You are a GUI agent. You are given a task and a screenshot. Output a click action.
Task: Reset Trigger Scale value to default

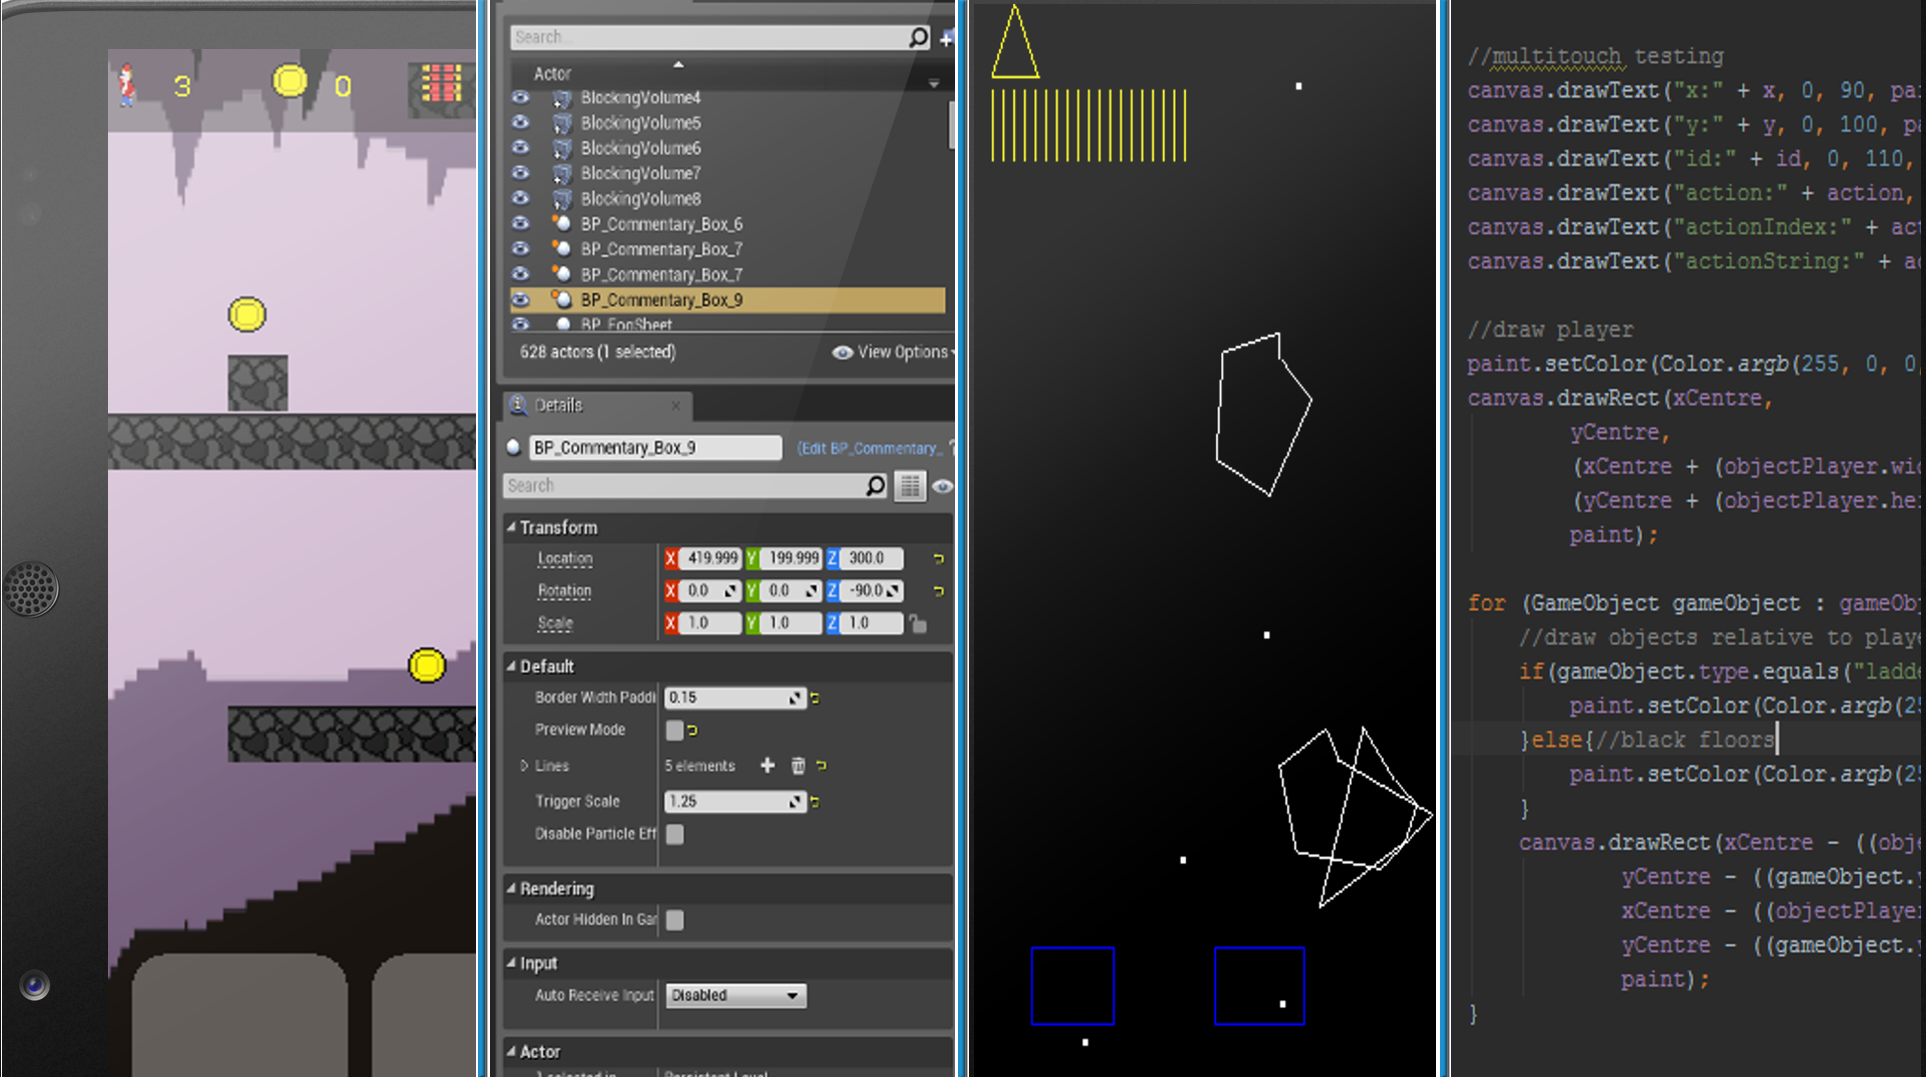(816, 802)
